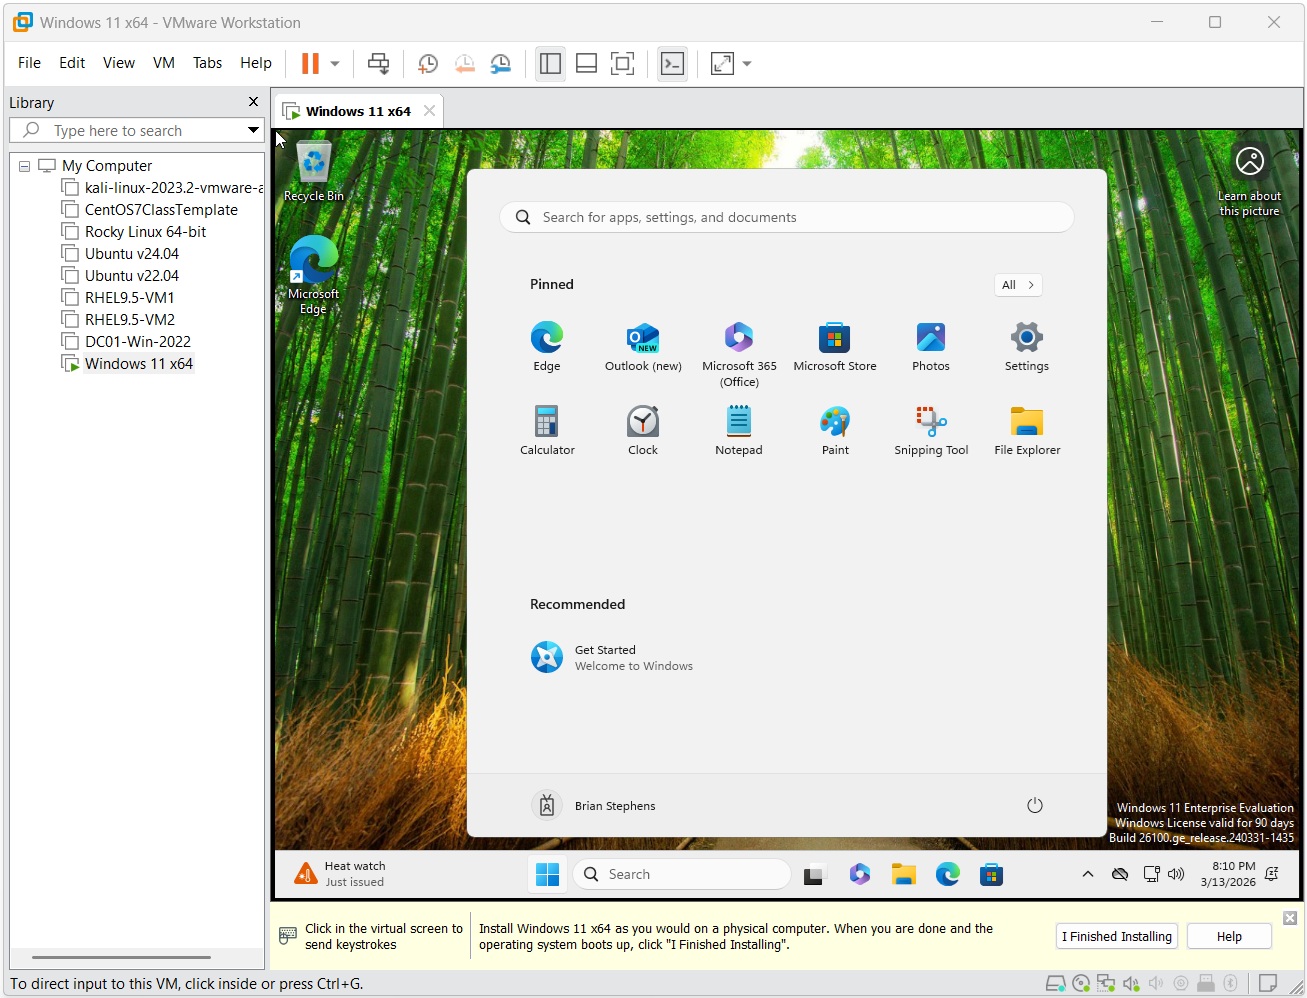Select Windows 11 x64 in the library tree

click(128, 364)
